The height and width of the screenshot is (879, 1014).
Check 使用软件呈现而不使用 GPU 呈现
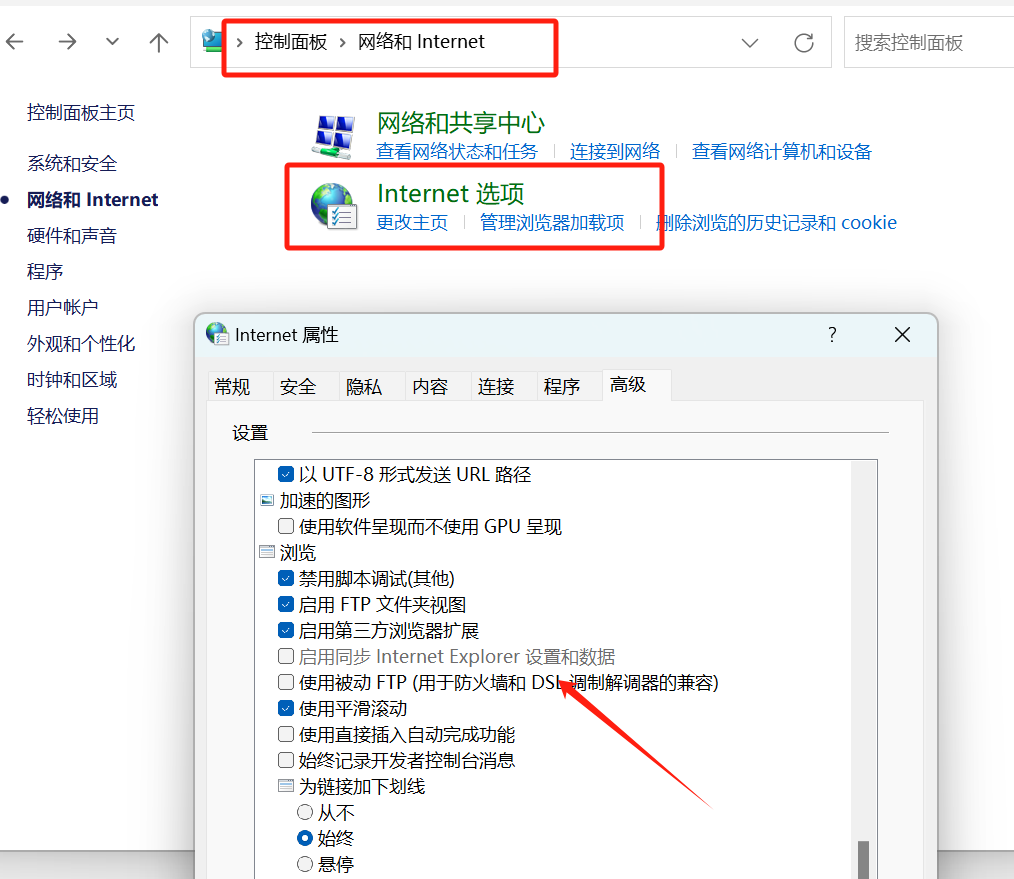pos(286,526)
